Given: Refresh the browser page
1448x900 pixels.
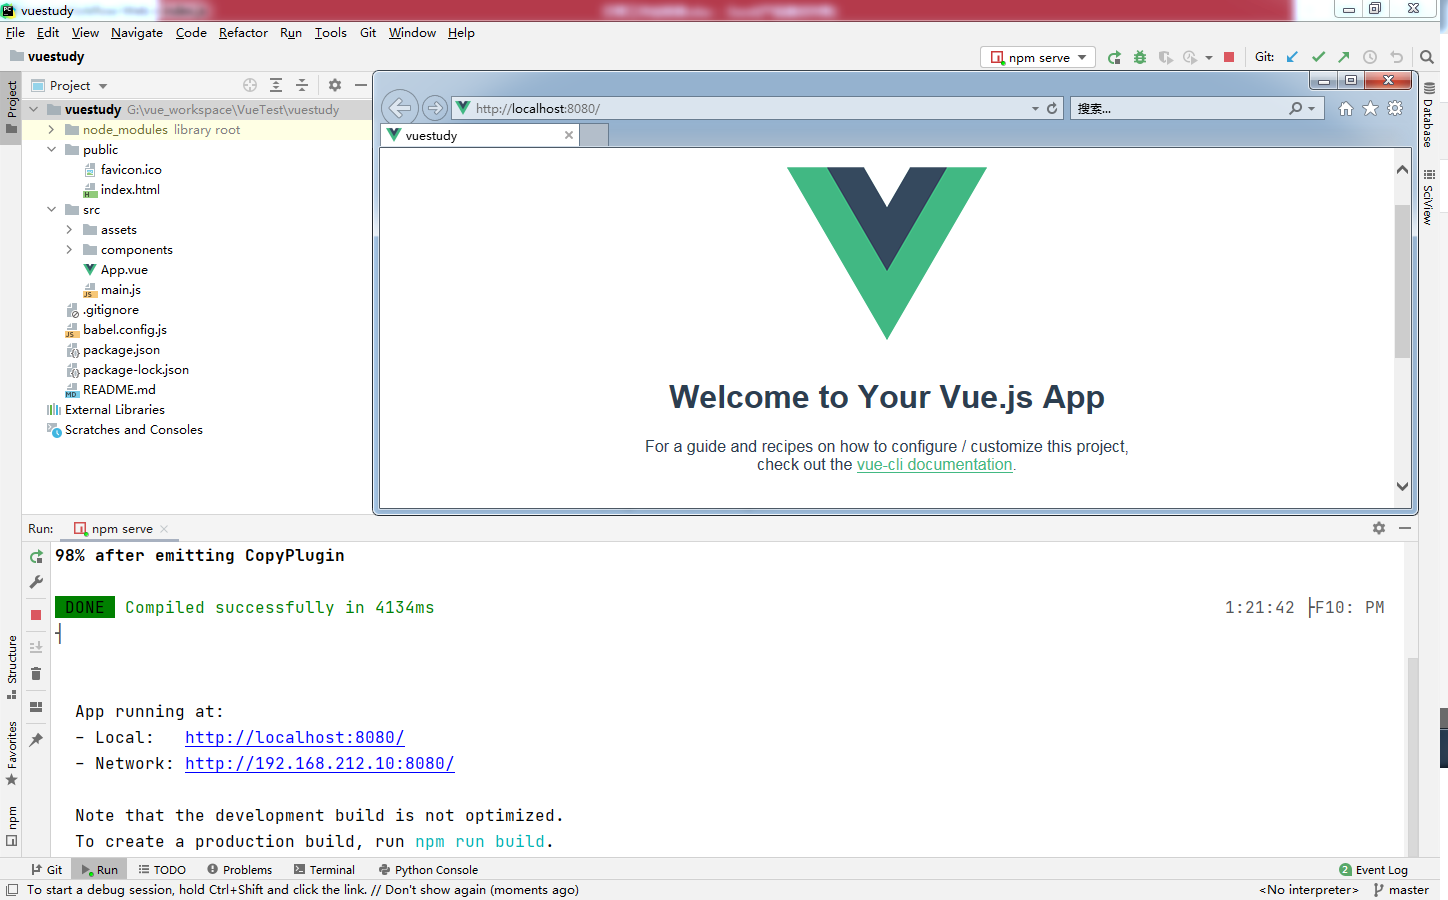Looking at the screenshot, I should (x=1052, y=108).
